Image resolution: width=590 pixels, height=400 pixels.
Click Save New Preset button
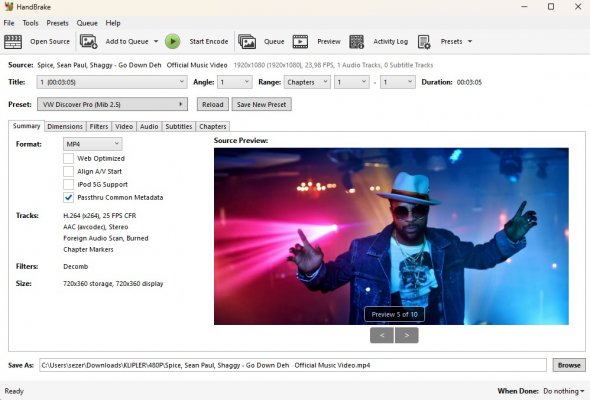tap(262, 104)
